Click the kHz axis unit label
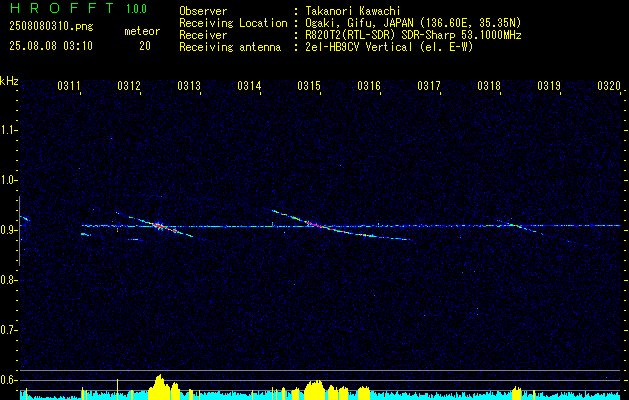The image size is (629, 400). pyautogui.click(x=9, y=81)
